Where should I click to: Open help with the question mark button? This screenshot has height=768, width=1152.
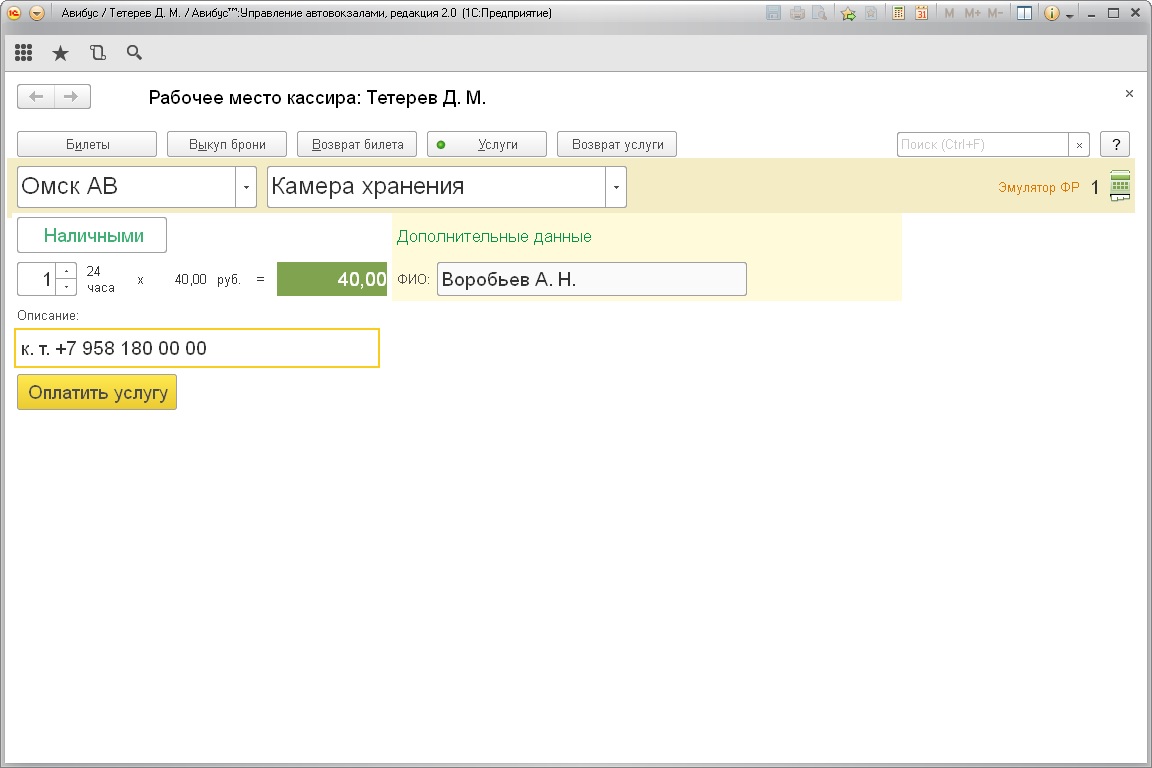1115,144
